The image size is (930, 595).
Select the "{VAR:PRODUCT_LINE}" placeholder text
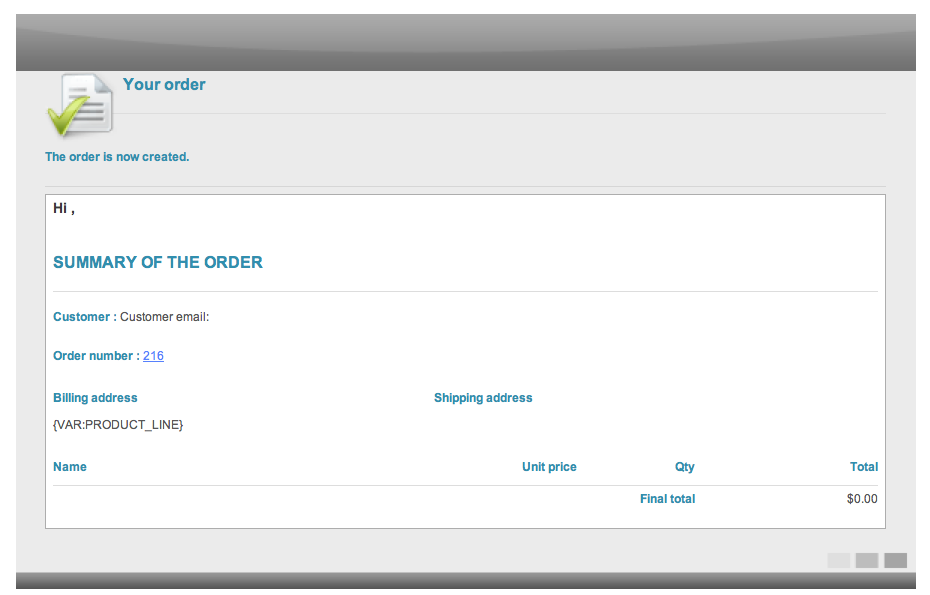118,425
